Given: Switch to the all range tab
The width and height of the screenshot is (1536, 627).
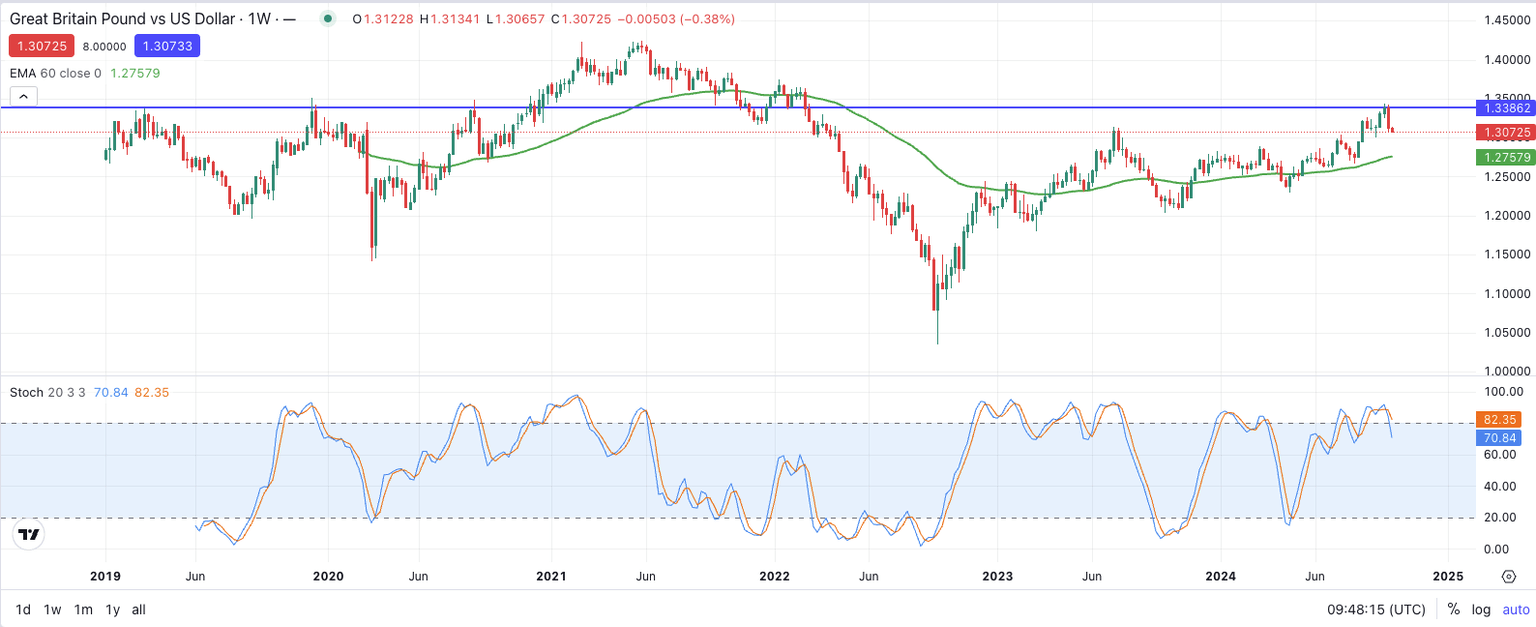Looking at the screenshot, I should (x=138, y=609).
